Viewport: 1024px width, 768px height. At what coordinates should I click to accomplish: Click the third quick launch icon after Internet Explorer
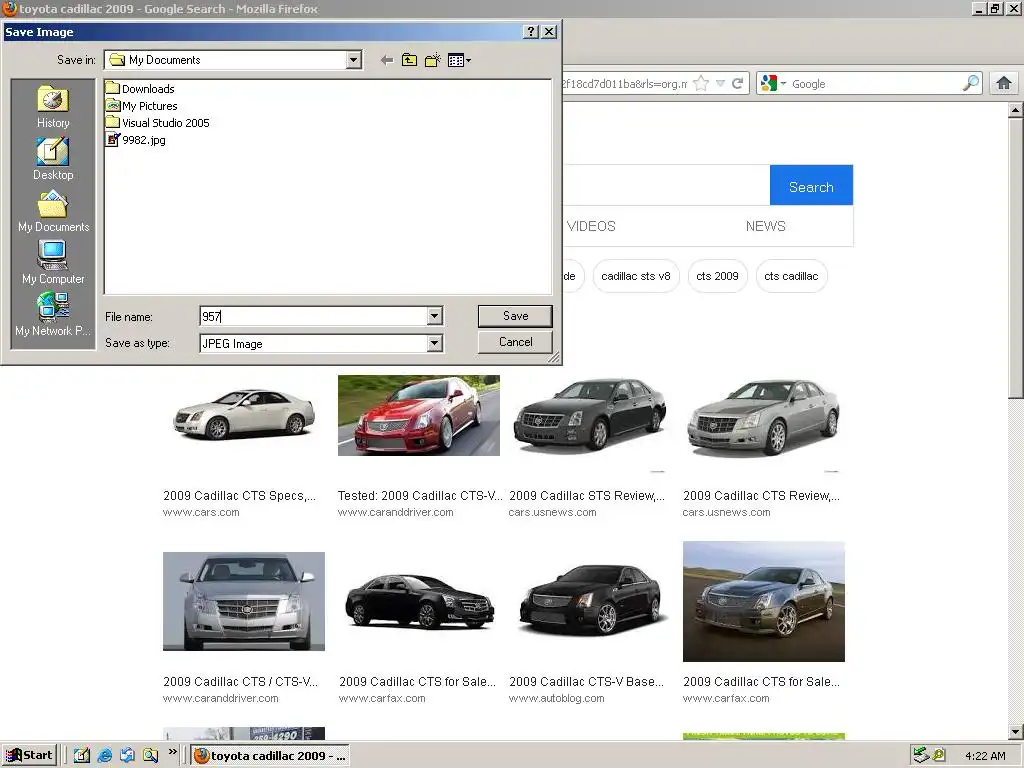127,756
